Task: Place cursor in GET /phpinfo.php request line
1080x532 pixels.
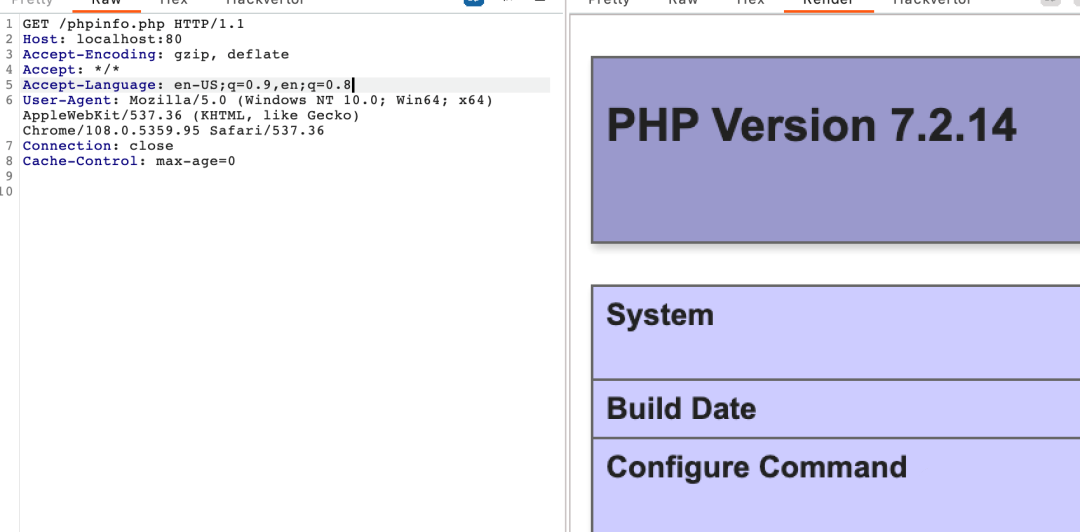Action: (x=134, y=24)
